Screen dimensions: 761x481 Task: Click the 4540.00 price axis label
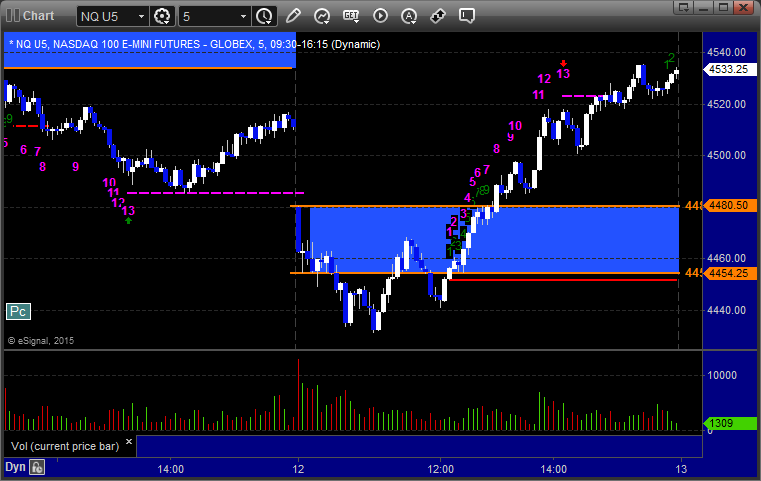coord(727,52)
